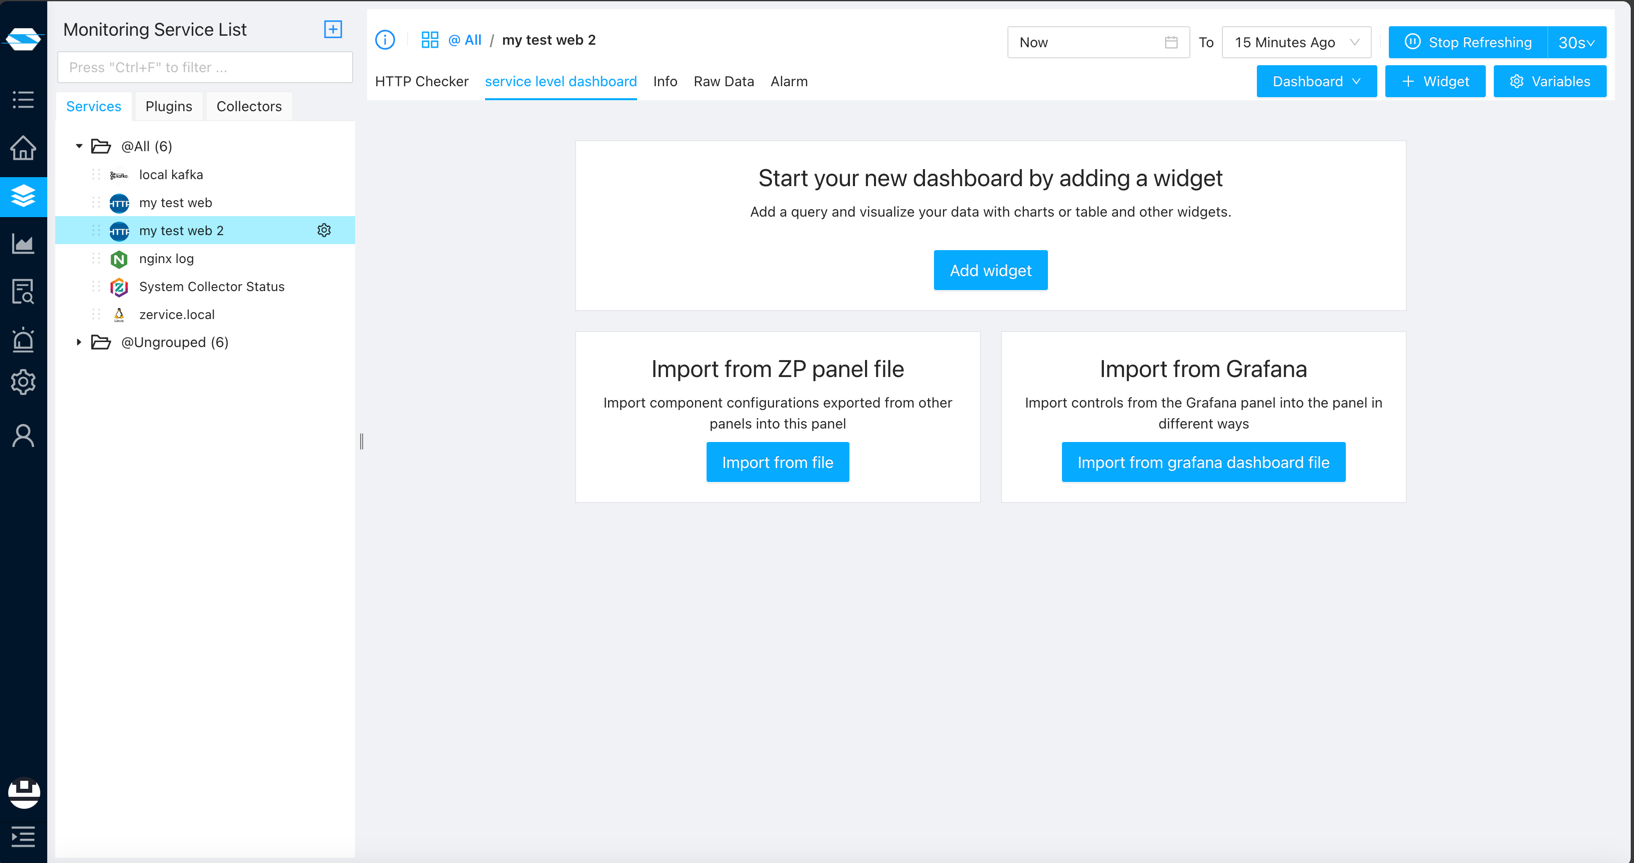Open the settings gear in sidebar
1634x863 pixels.
click(23, 382)
